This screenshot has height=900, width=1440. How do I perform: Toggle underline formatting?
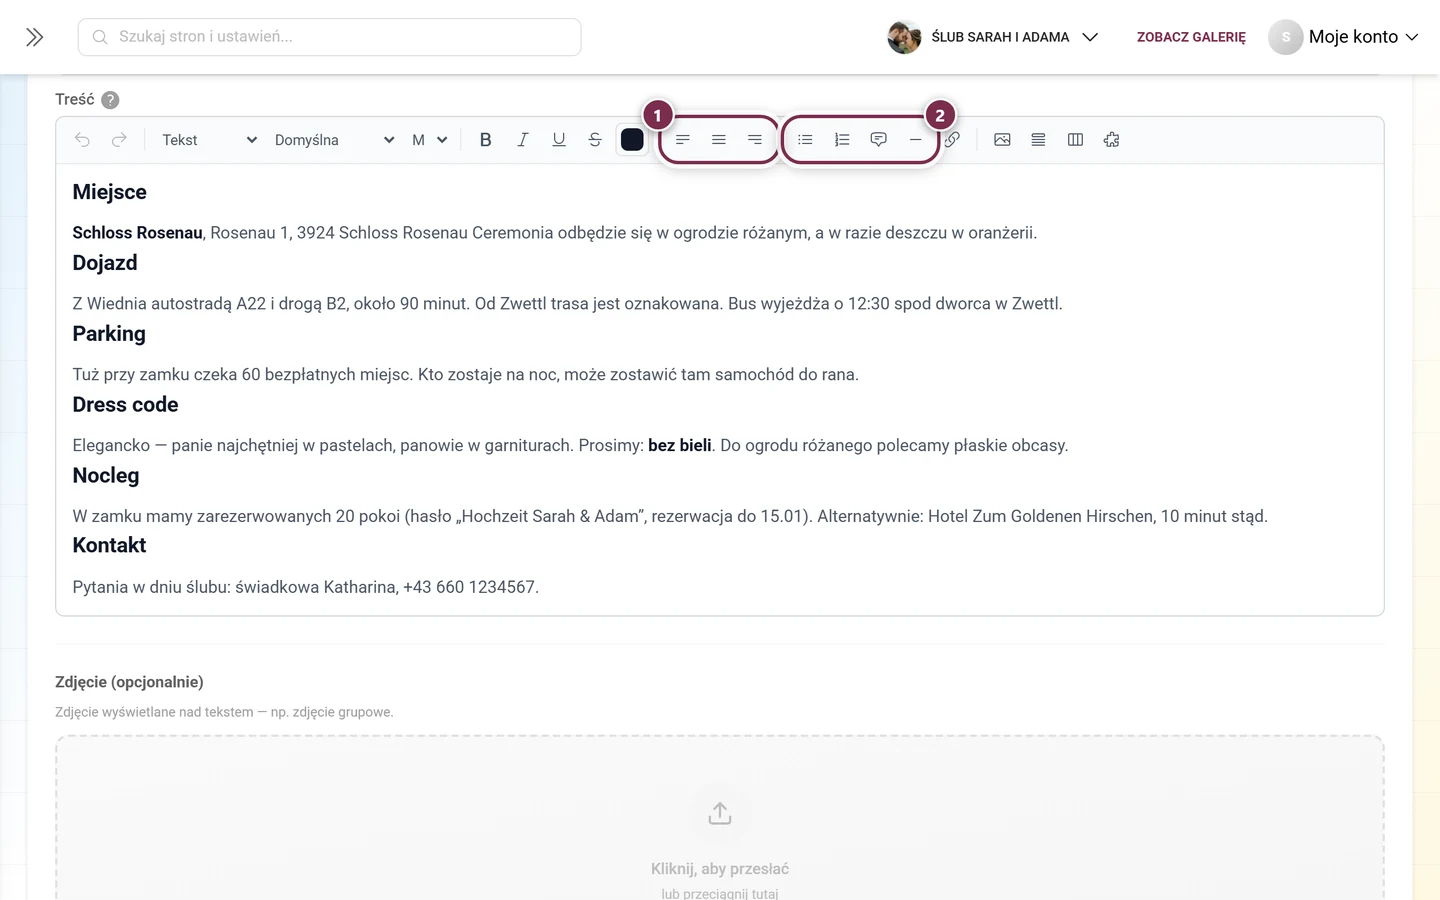click(559, 140)
